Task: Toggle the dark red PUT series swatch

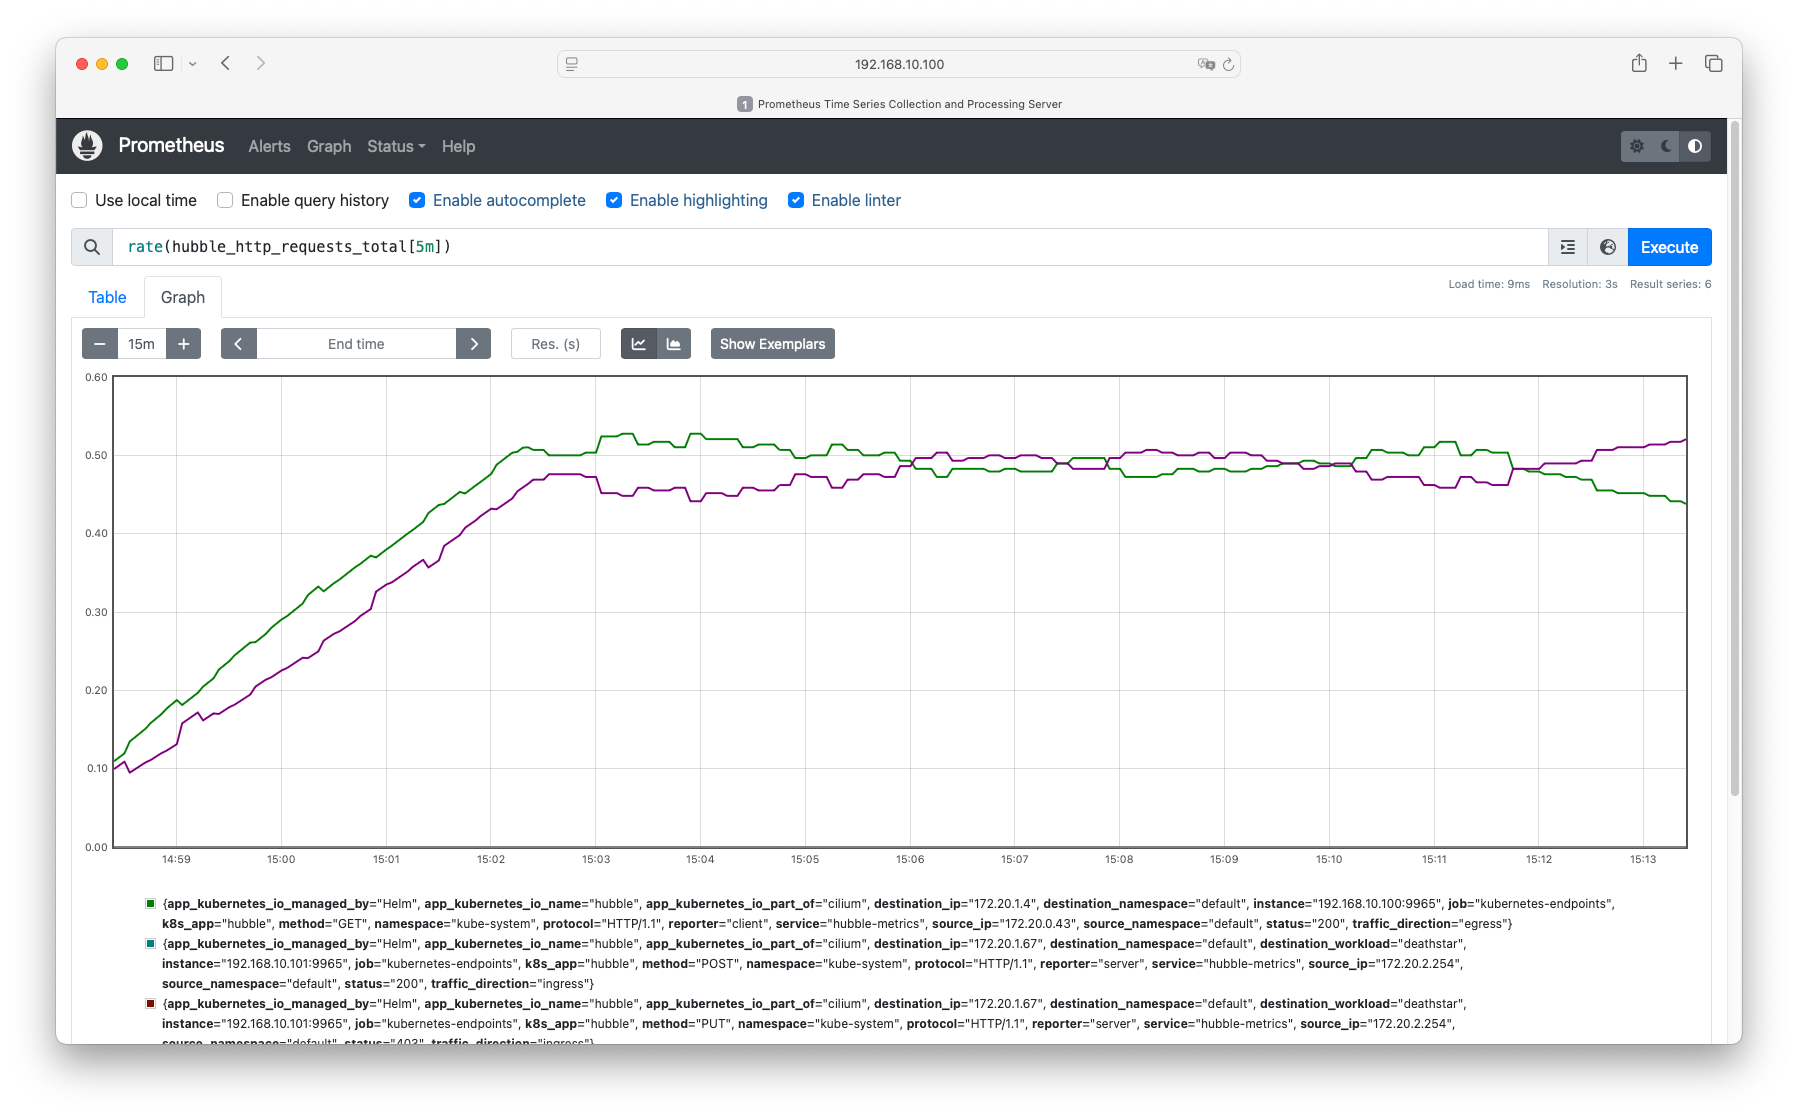Action: click(151, 1004)
